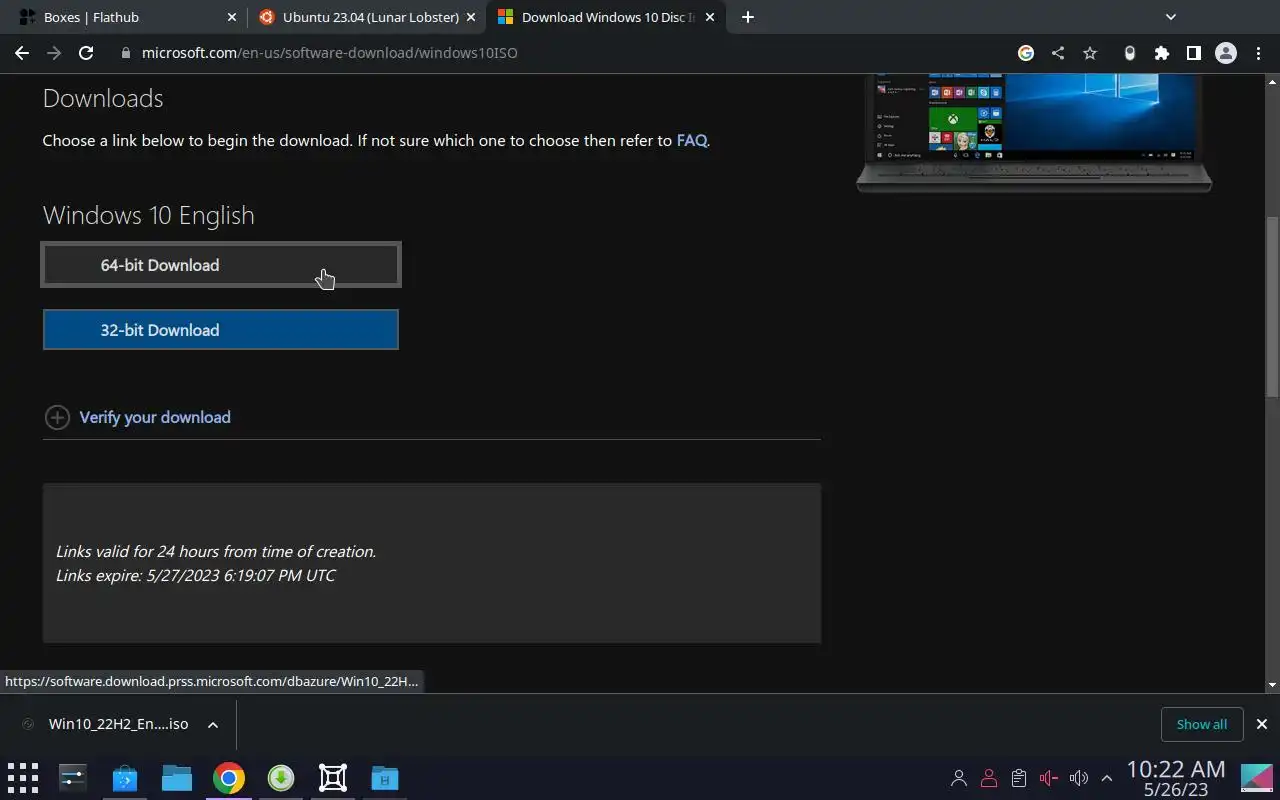This screenshot has width=1280, height=800.
Task: Open system settings from taskbar
Action: (x=73, y=778)
